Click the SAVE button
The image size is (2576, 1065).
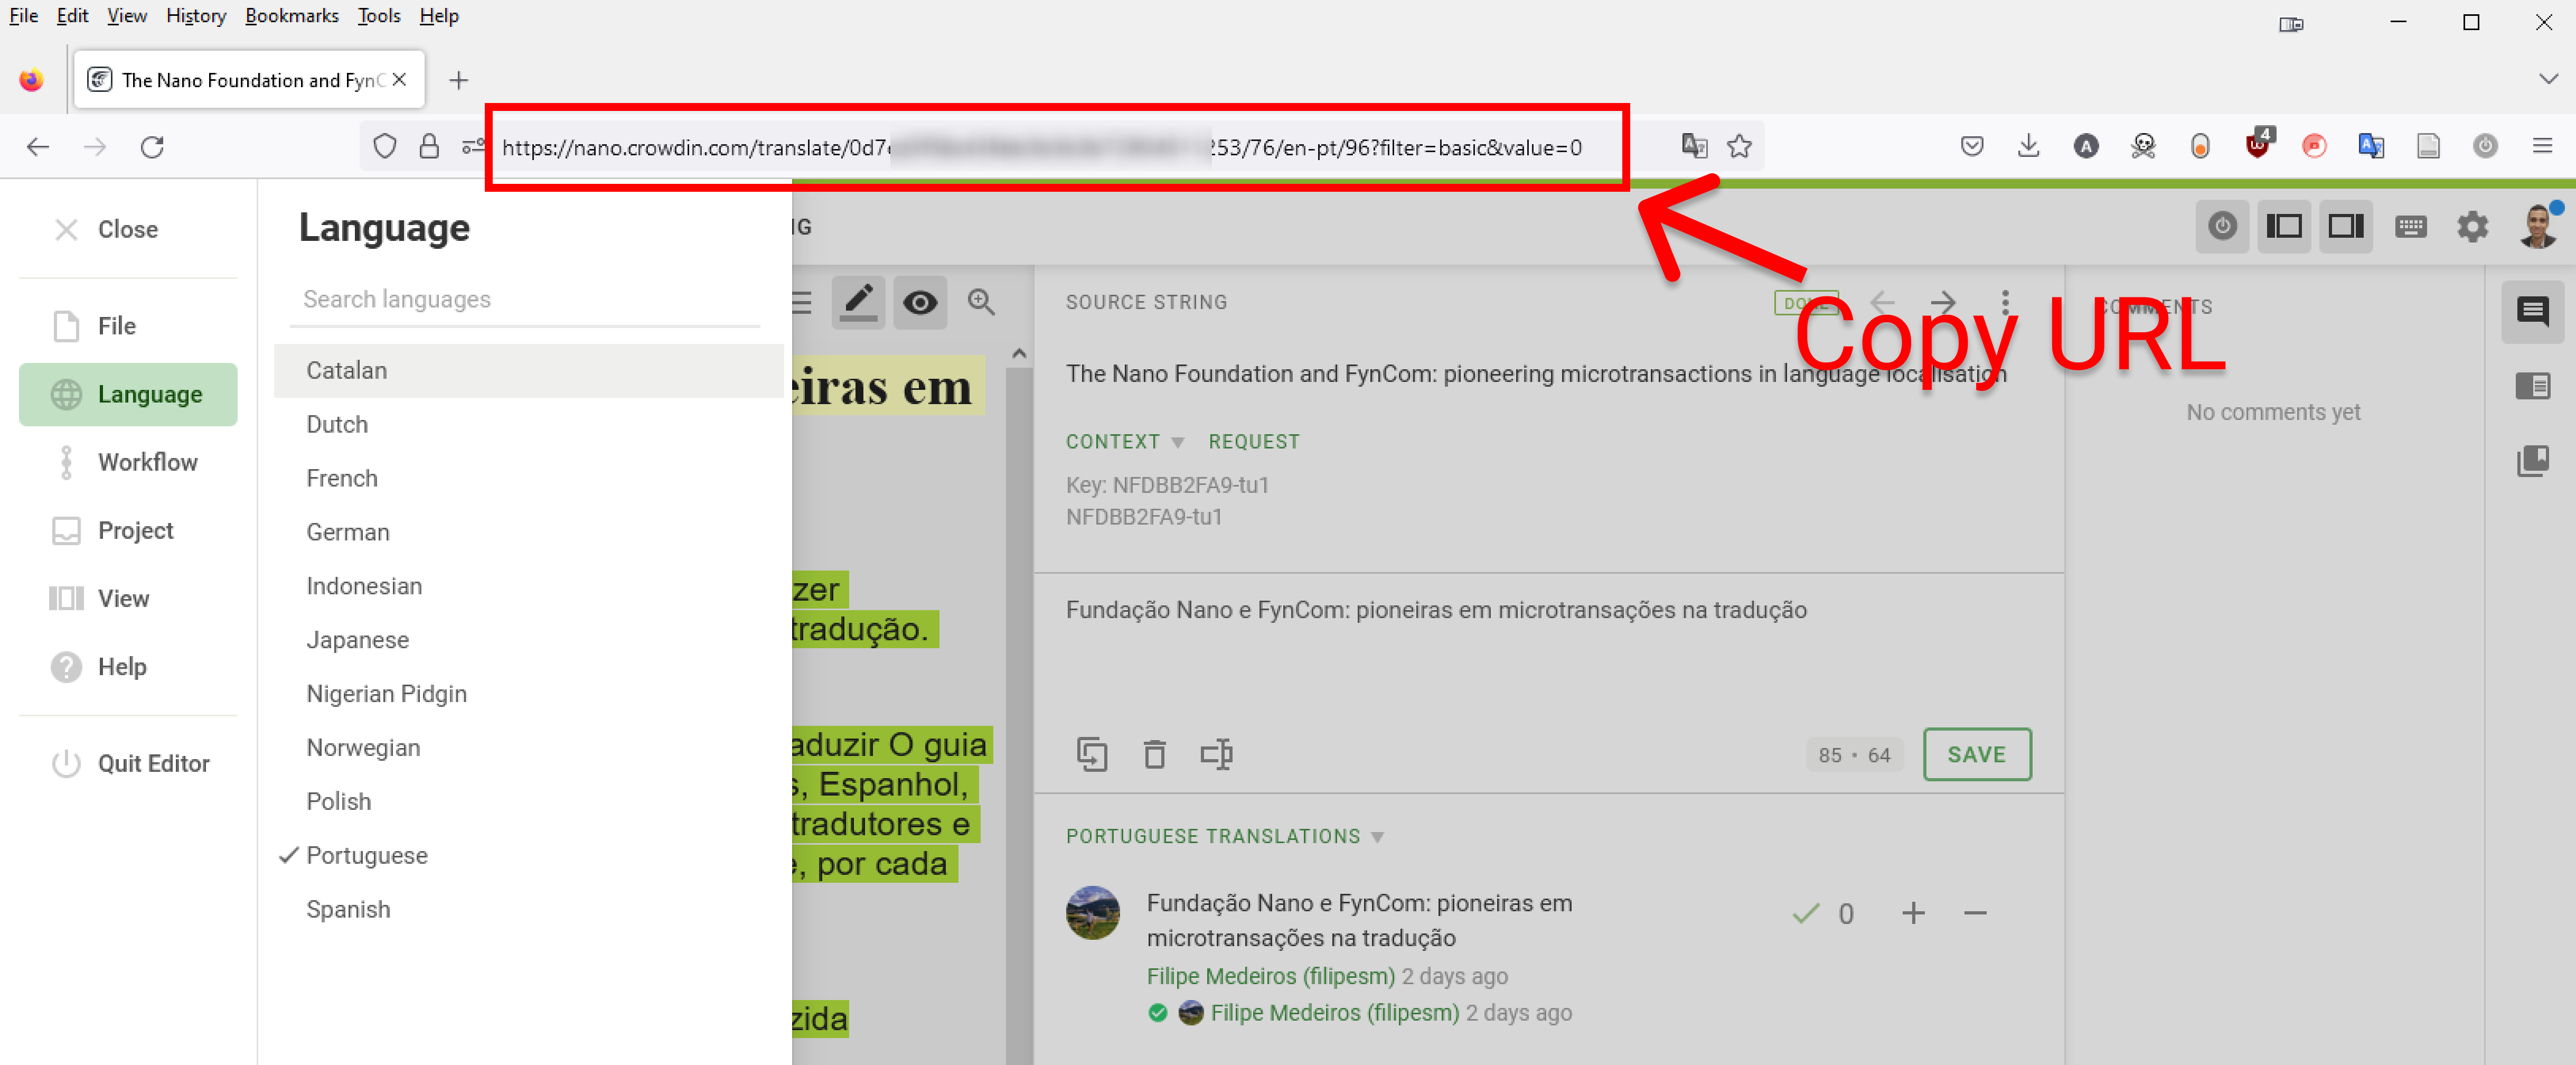pos(1976,754)
